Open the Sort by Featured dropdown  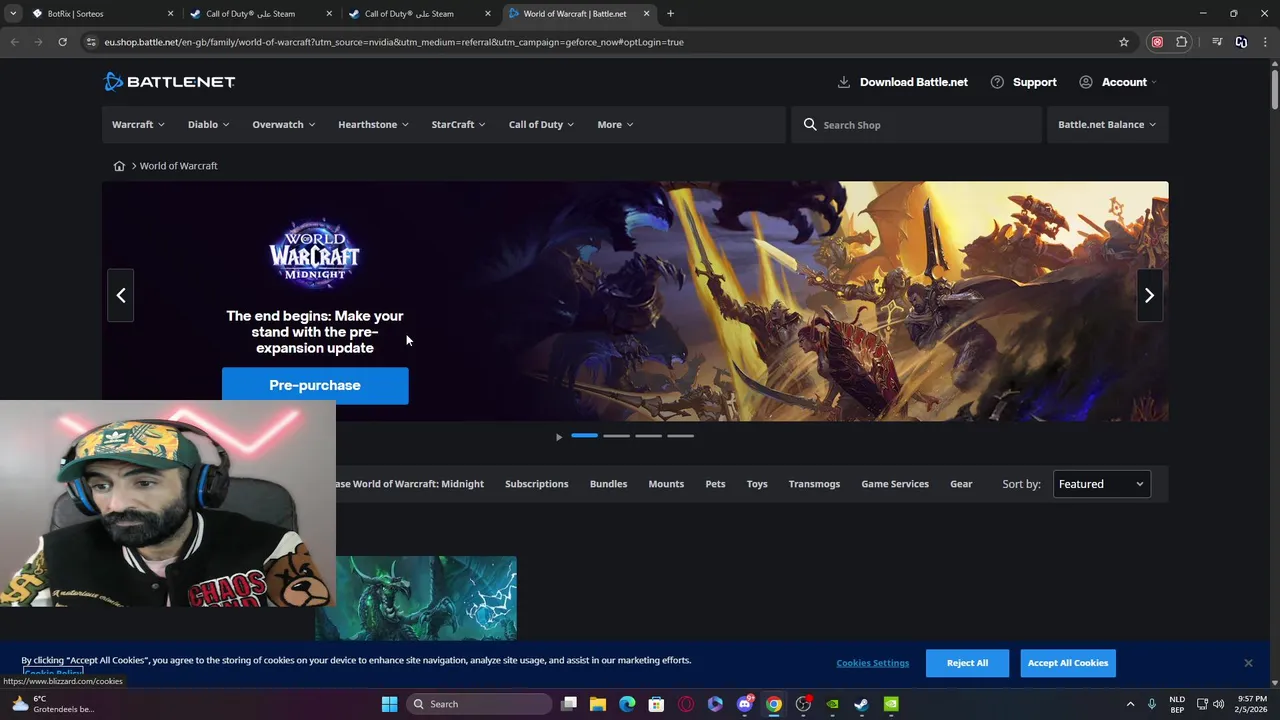coord(1102,484)
